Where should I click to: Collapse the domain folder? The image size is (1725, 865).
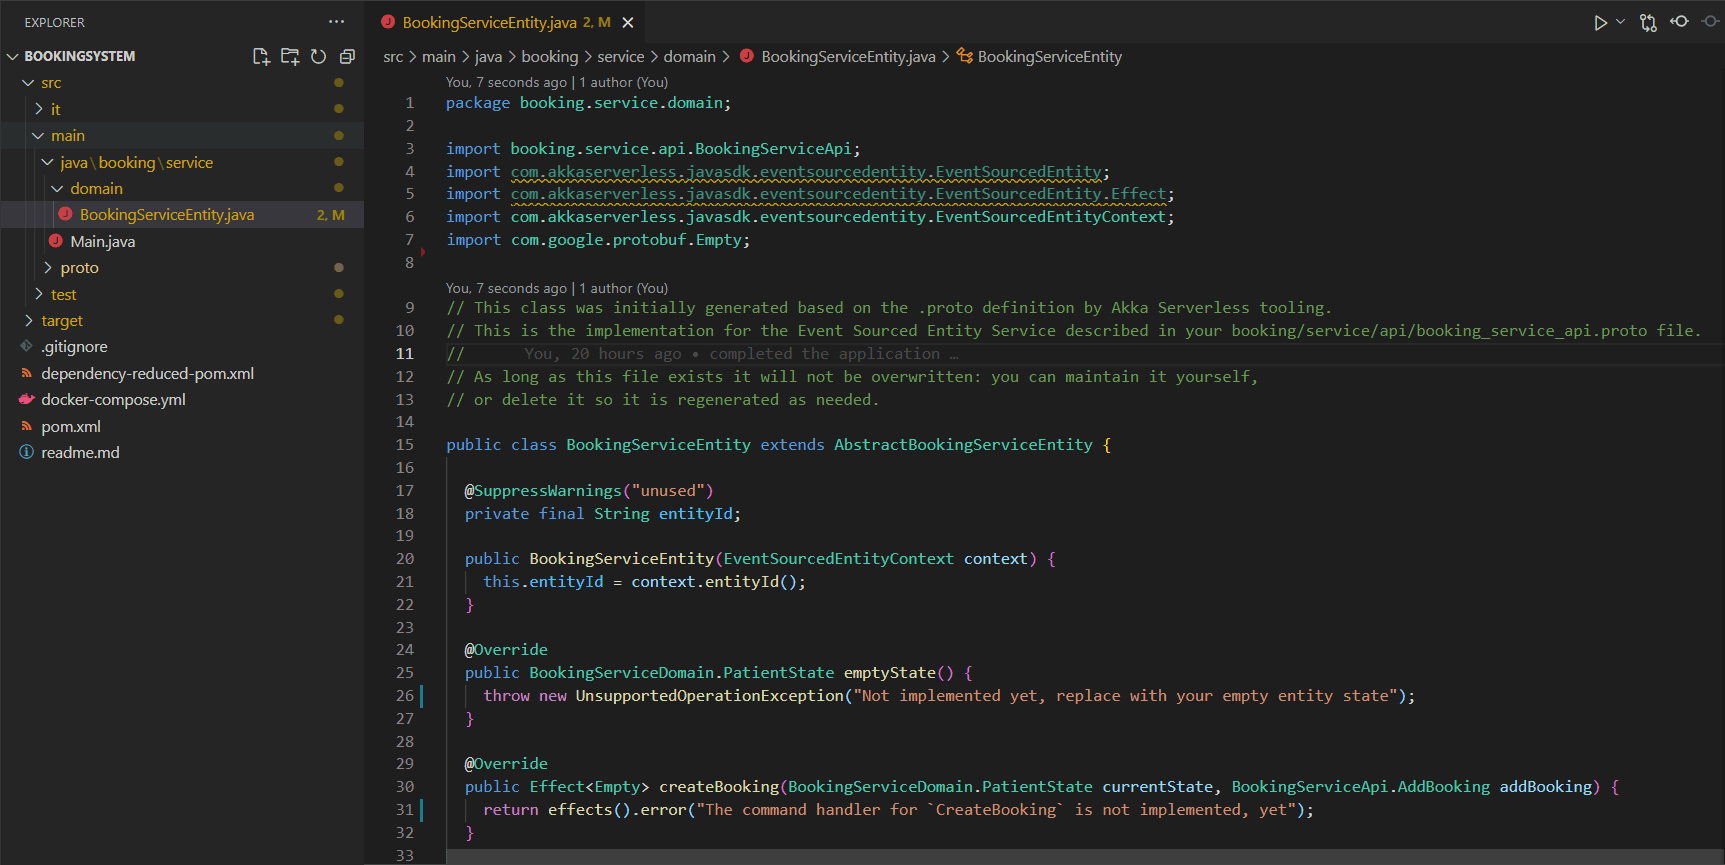pyautogui.click(x=57, y=188)
